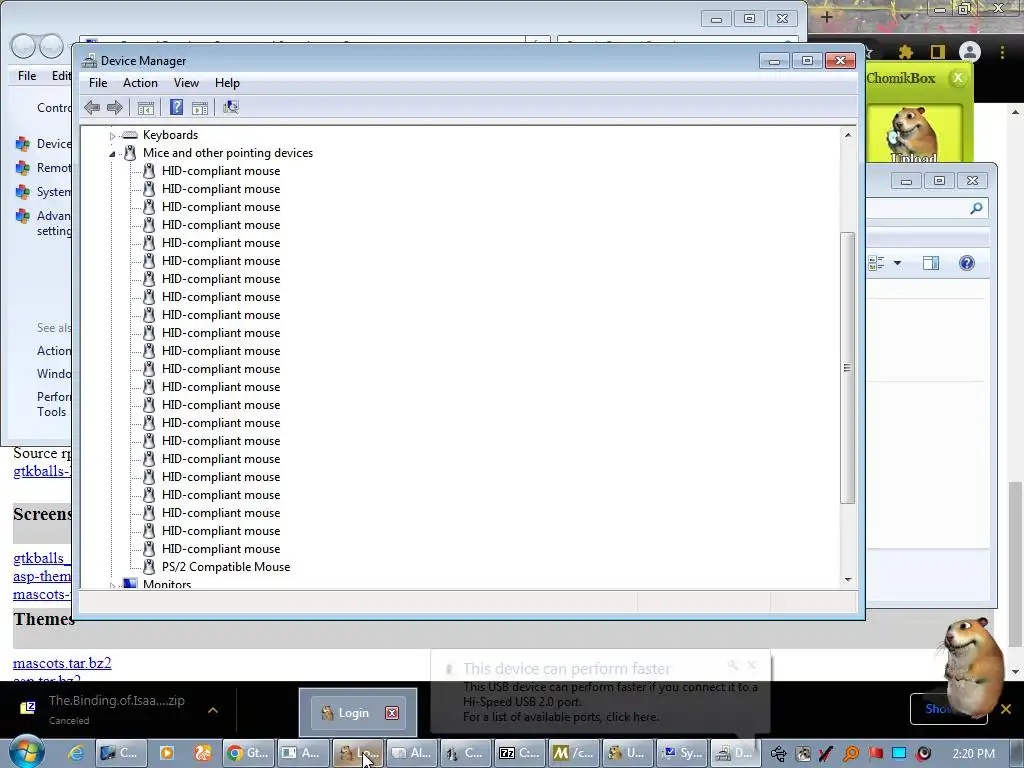Open the blue question-mark Help toolbar icon
Viewport: 1024px width, 768px height.
coord(176,108)
